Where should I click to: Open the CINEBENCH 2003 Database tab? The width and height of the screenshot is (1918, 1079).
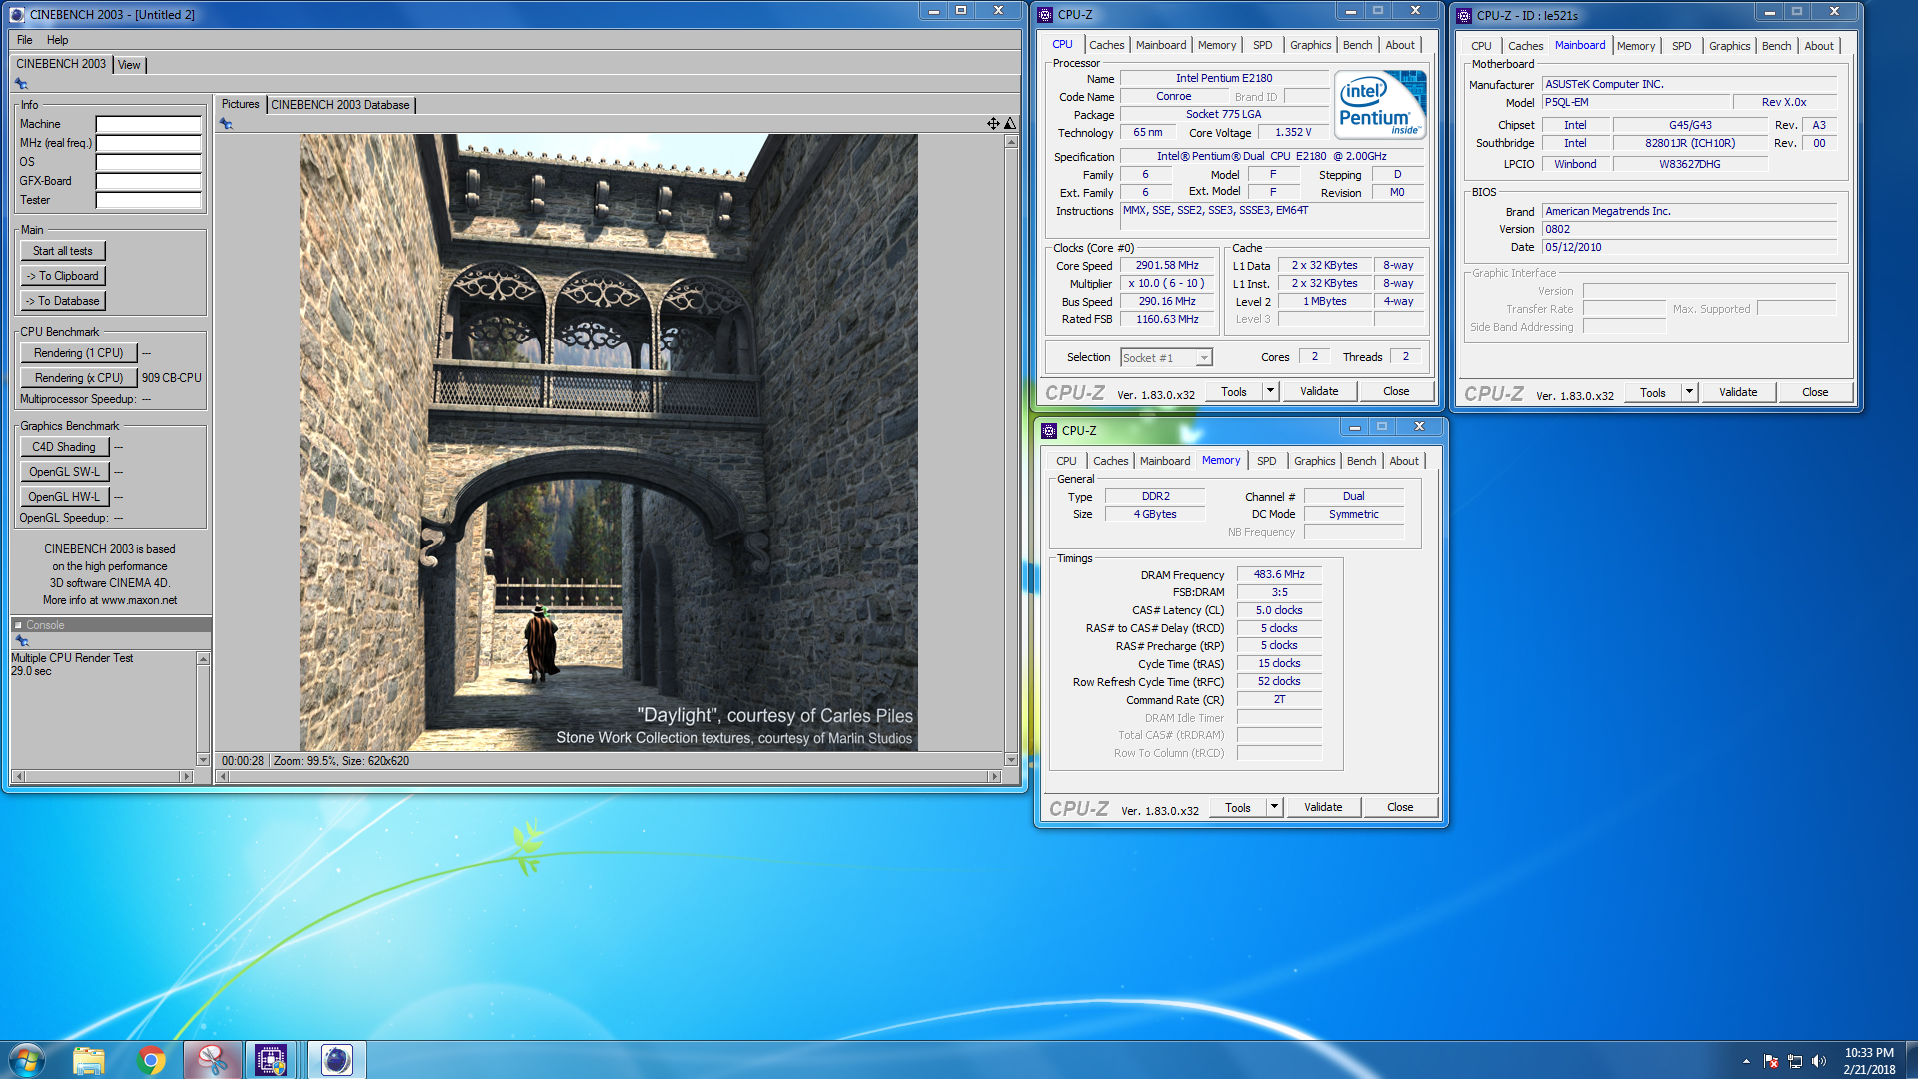[x=340, y=105]
